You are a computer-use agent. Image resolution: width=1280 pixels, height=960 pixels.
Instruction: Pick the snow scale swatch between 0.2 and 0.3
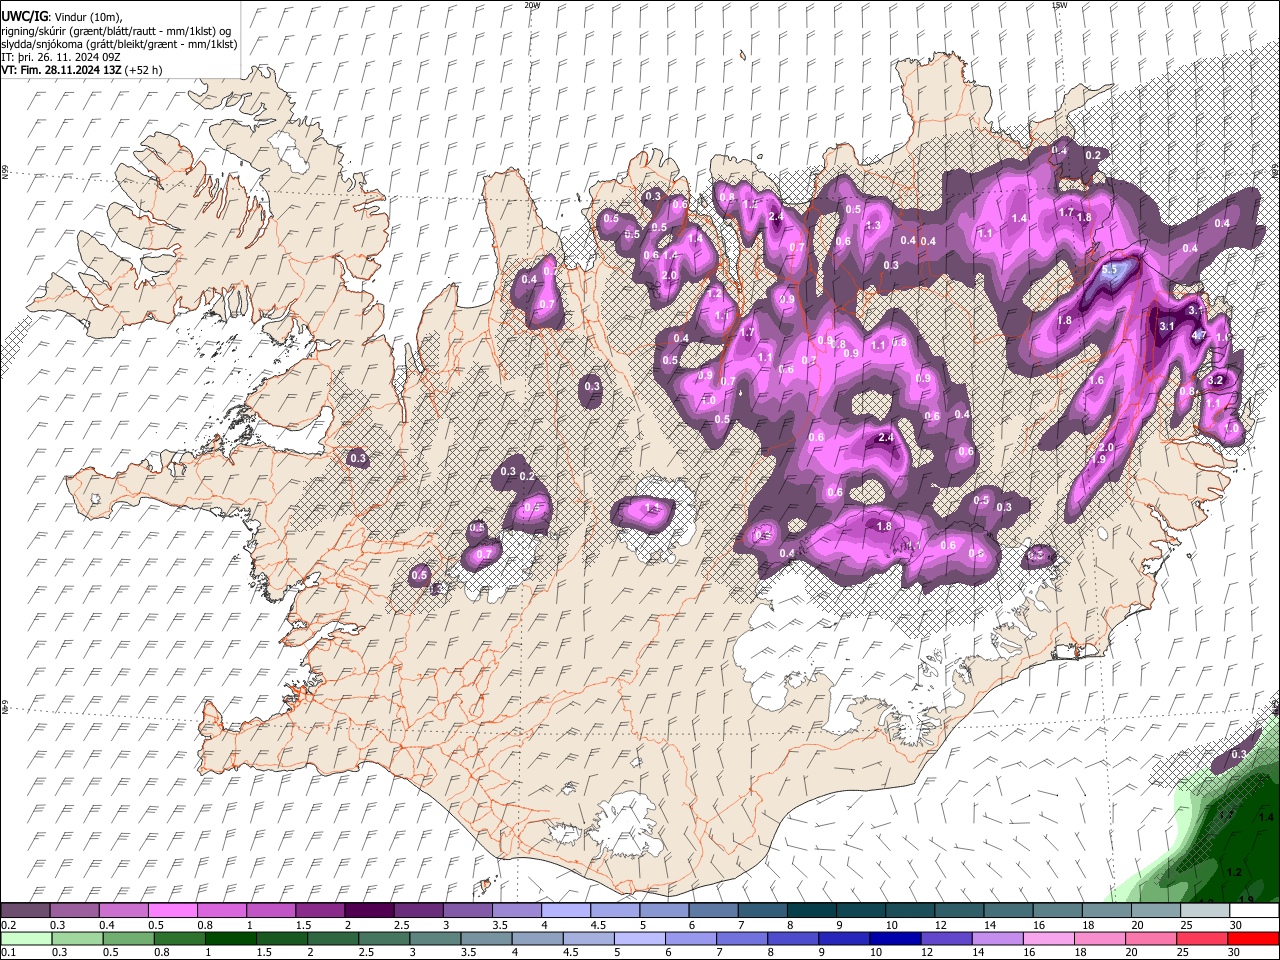[25, 911]
